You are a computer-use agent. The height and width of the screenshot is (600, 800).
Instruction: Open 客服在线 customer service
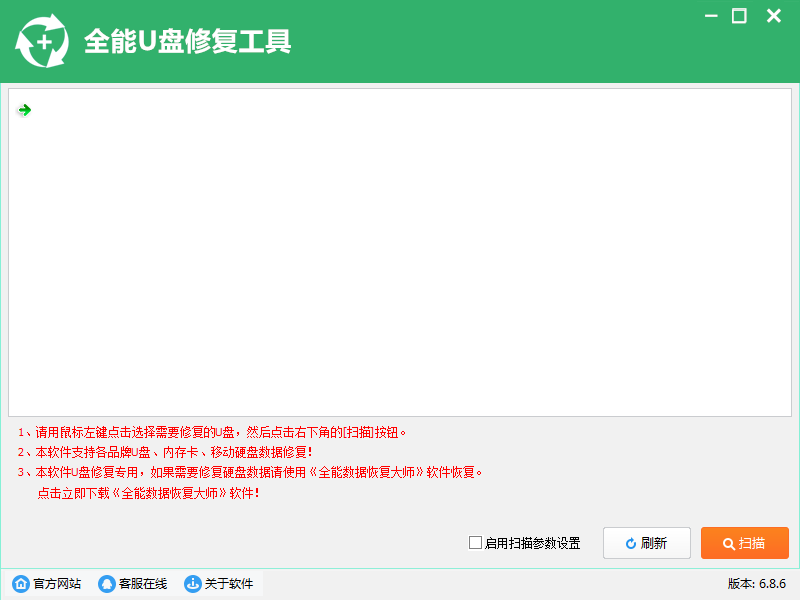(132, 583)
